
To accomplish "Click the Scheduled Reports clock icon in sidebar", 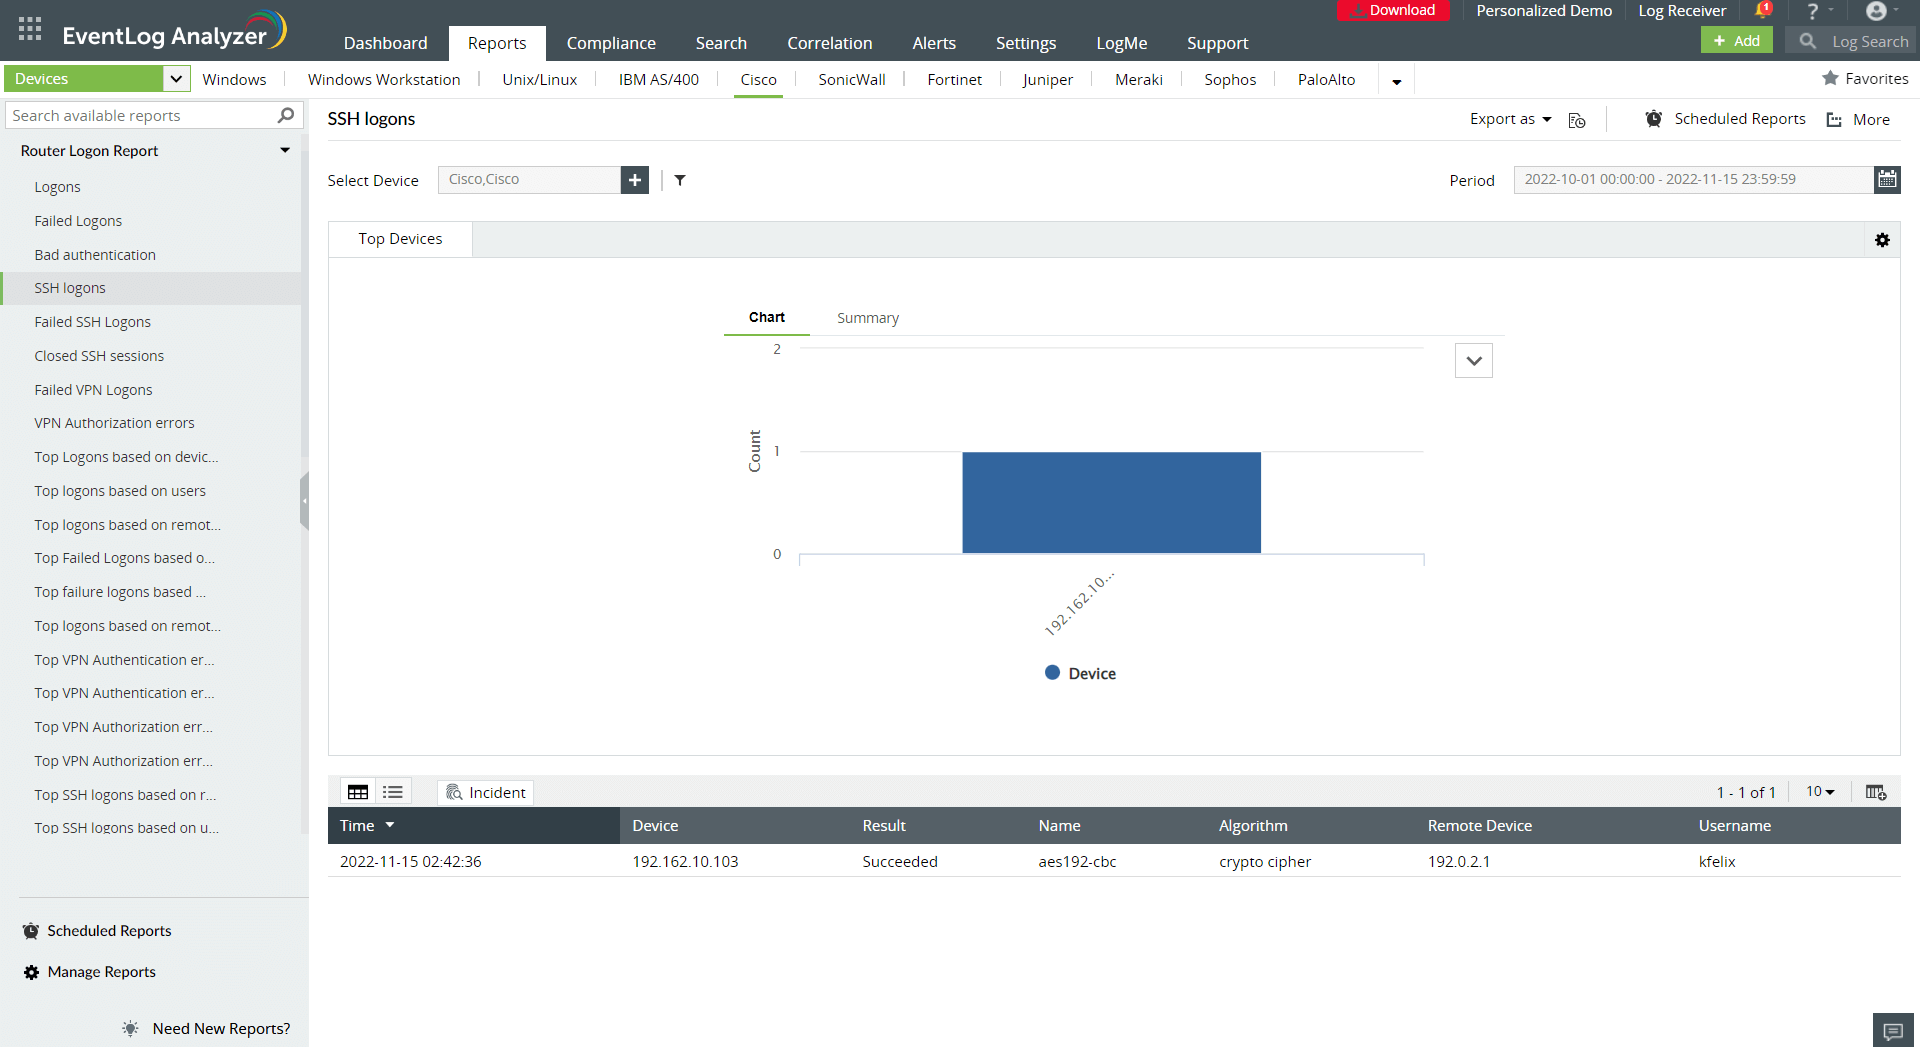I will click(x=31, y=931).
